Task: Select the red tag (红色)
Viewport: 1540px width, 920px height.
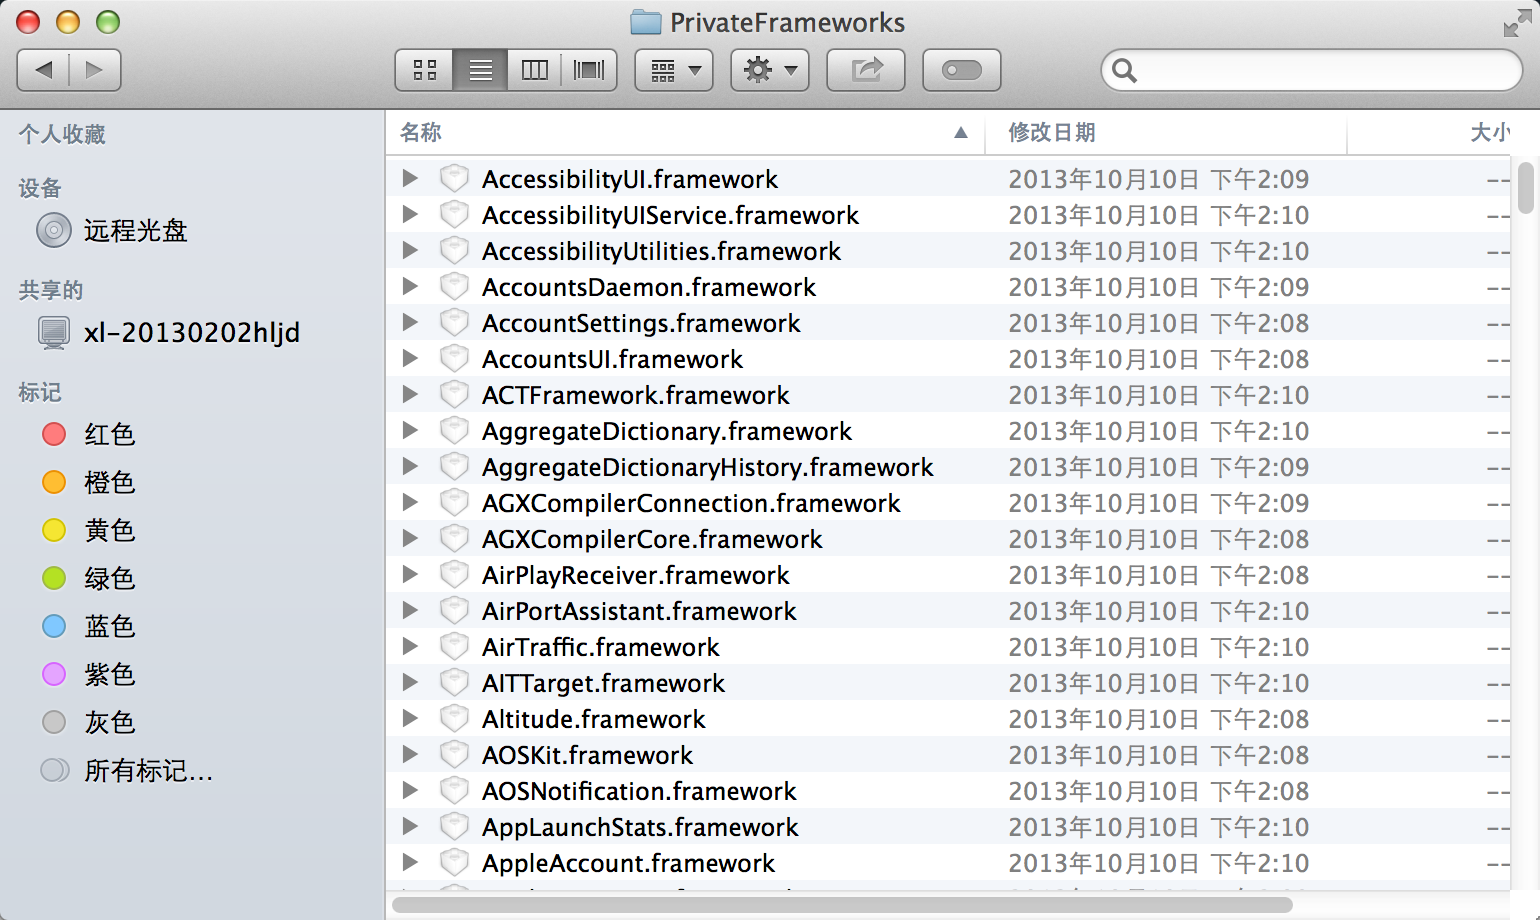Action: [88, 434]
